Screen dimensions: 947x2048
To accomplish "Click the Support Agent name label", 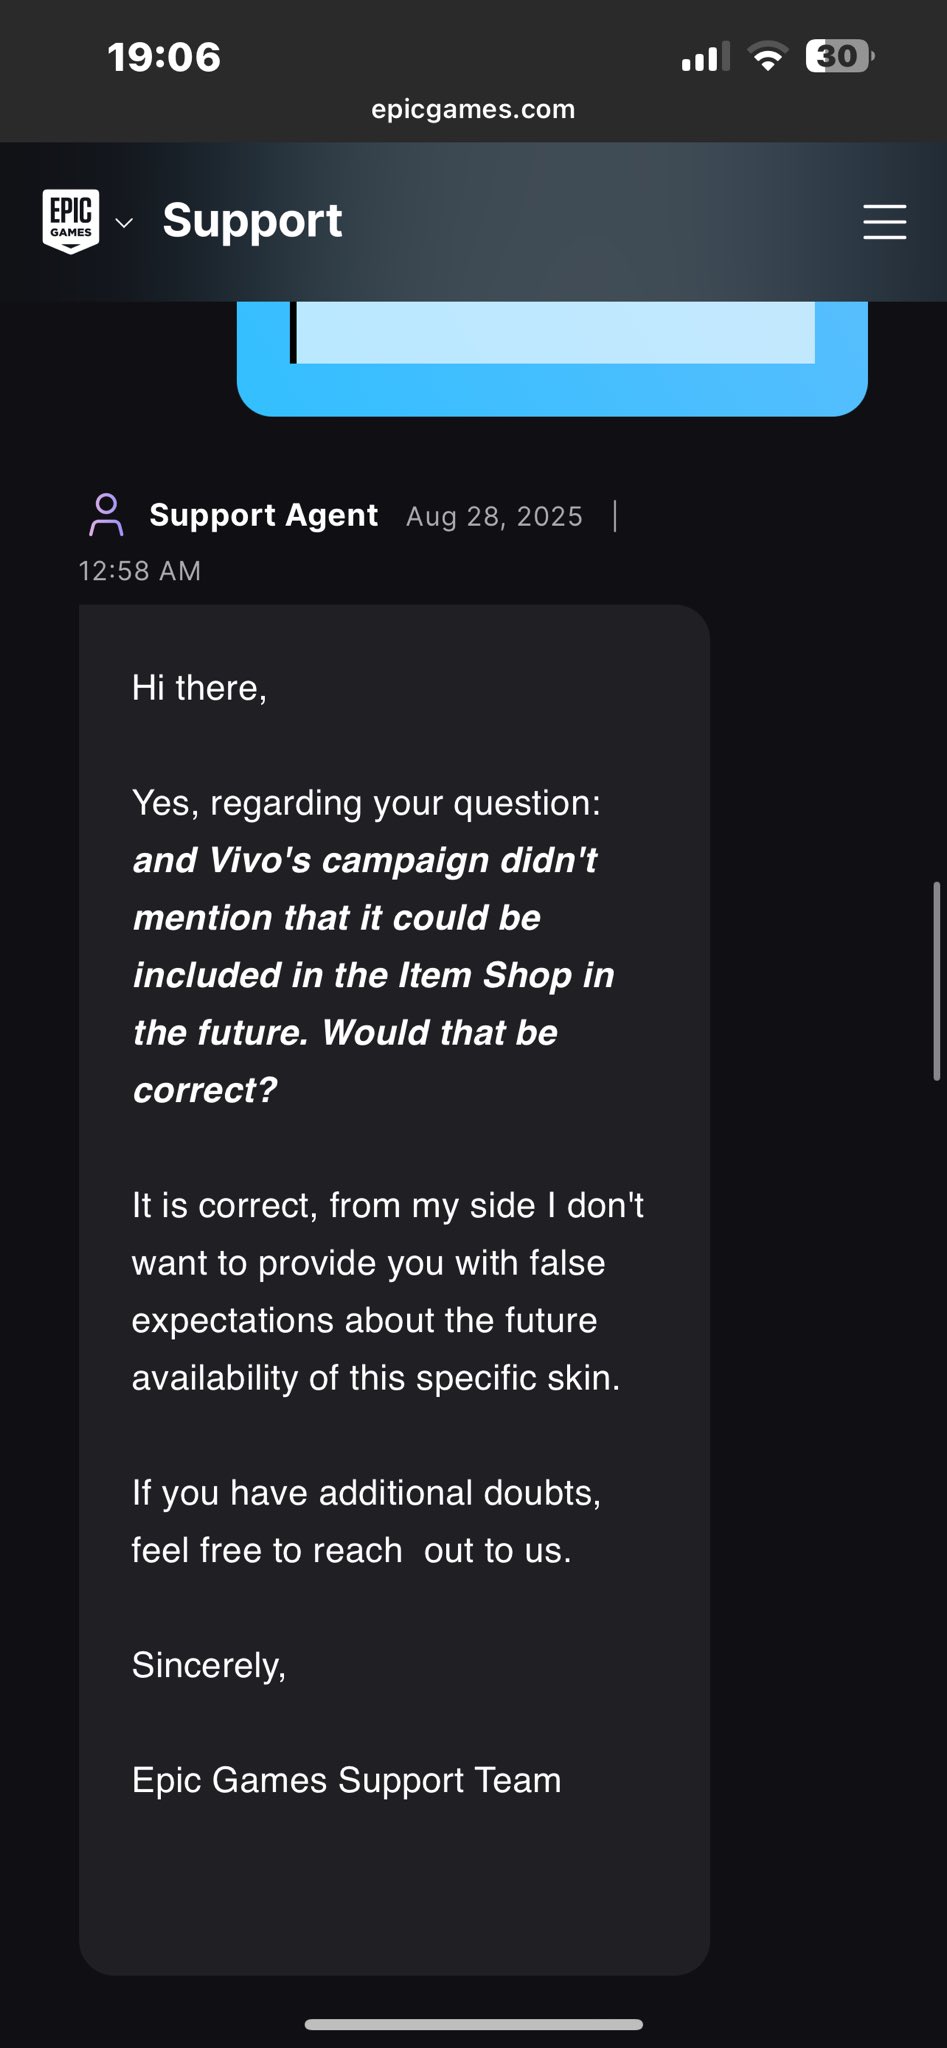I will [264, 515].
